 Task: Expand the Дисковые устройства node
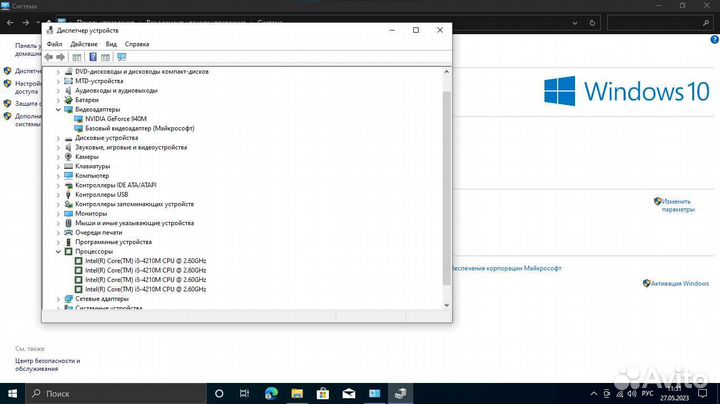click(x=58, y=138)
